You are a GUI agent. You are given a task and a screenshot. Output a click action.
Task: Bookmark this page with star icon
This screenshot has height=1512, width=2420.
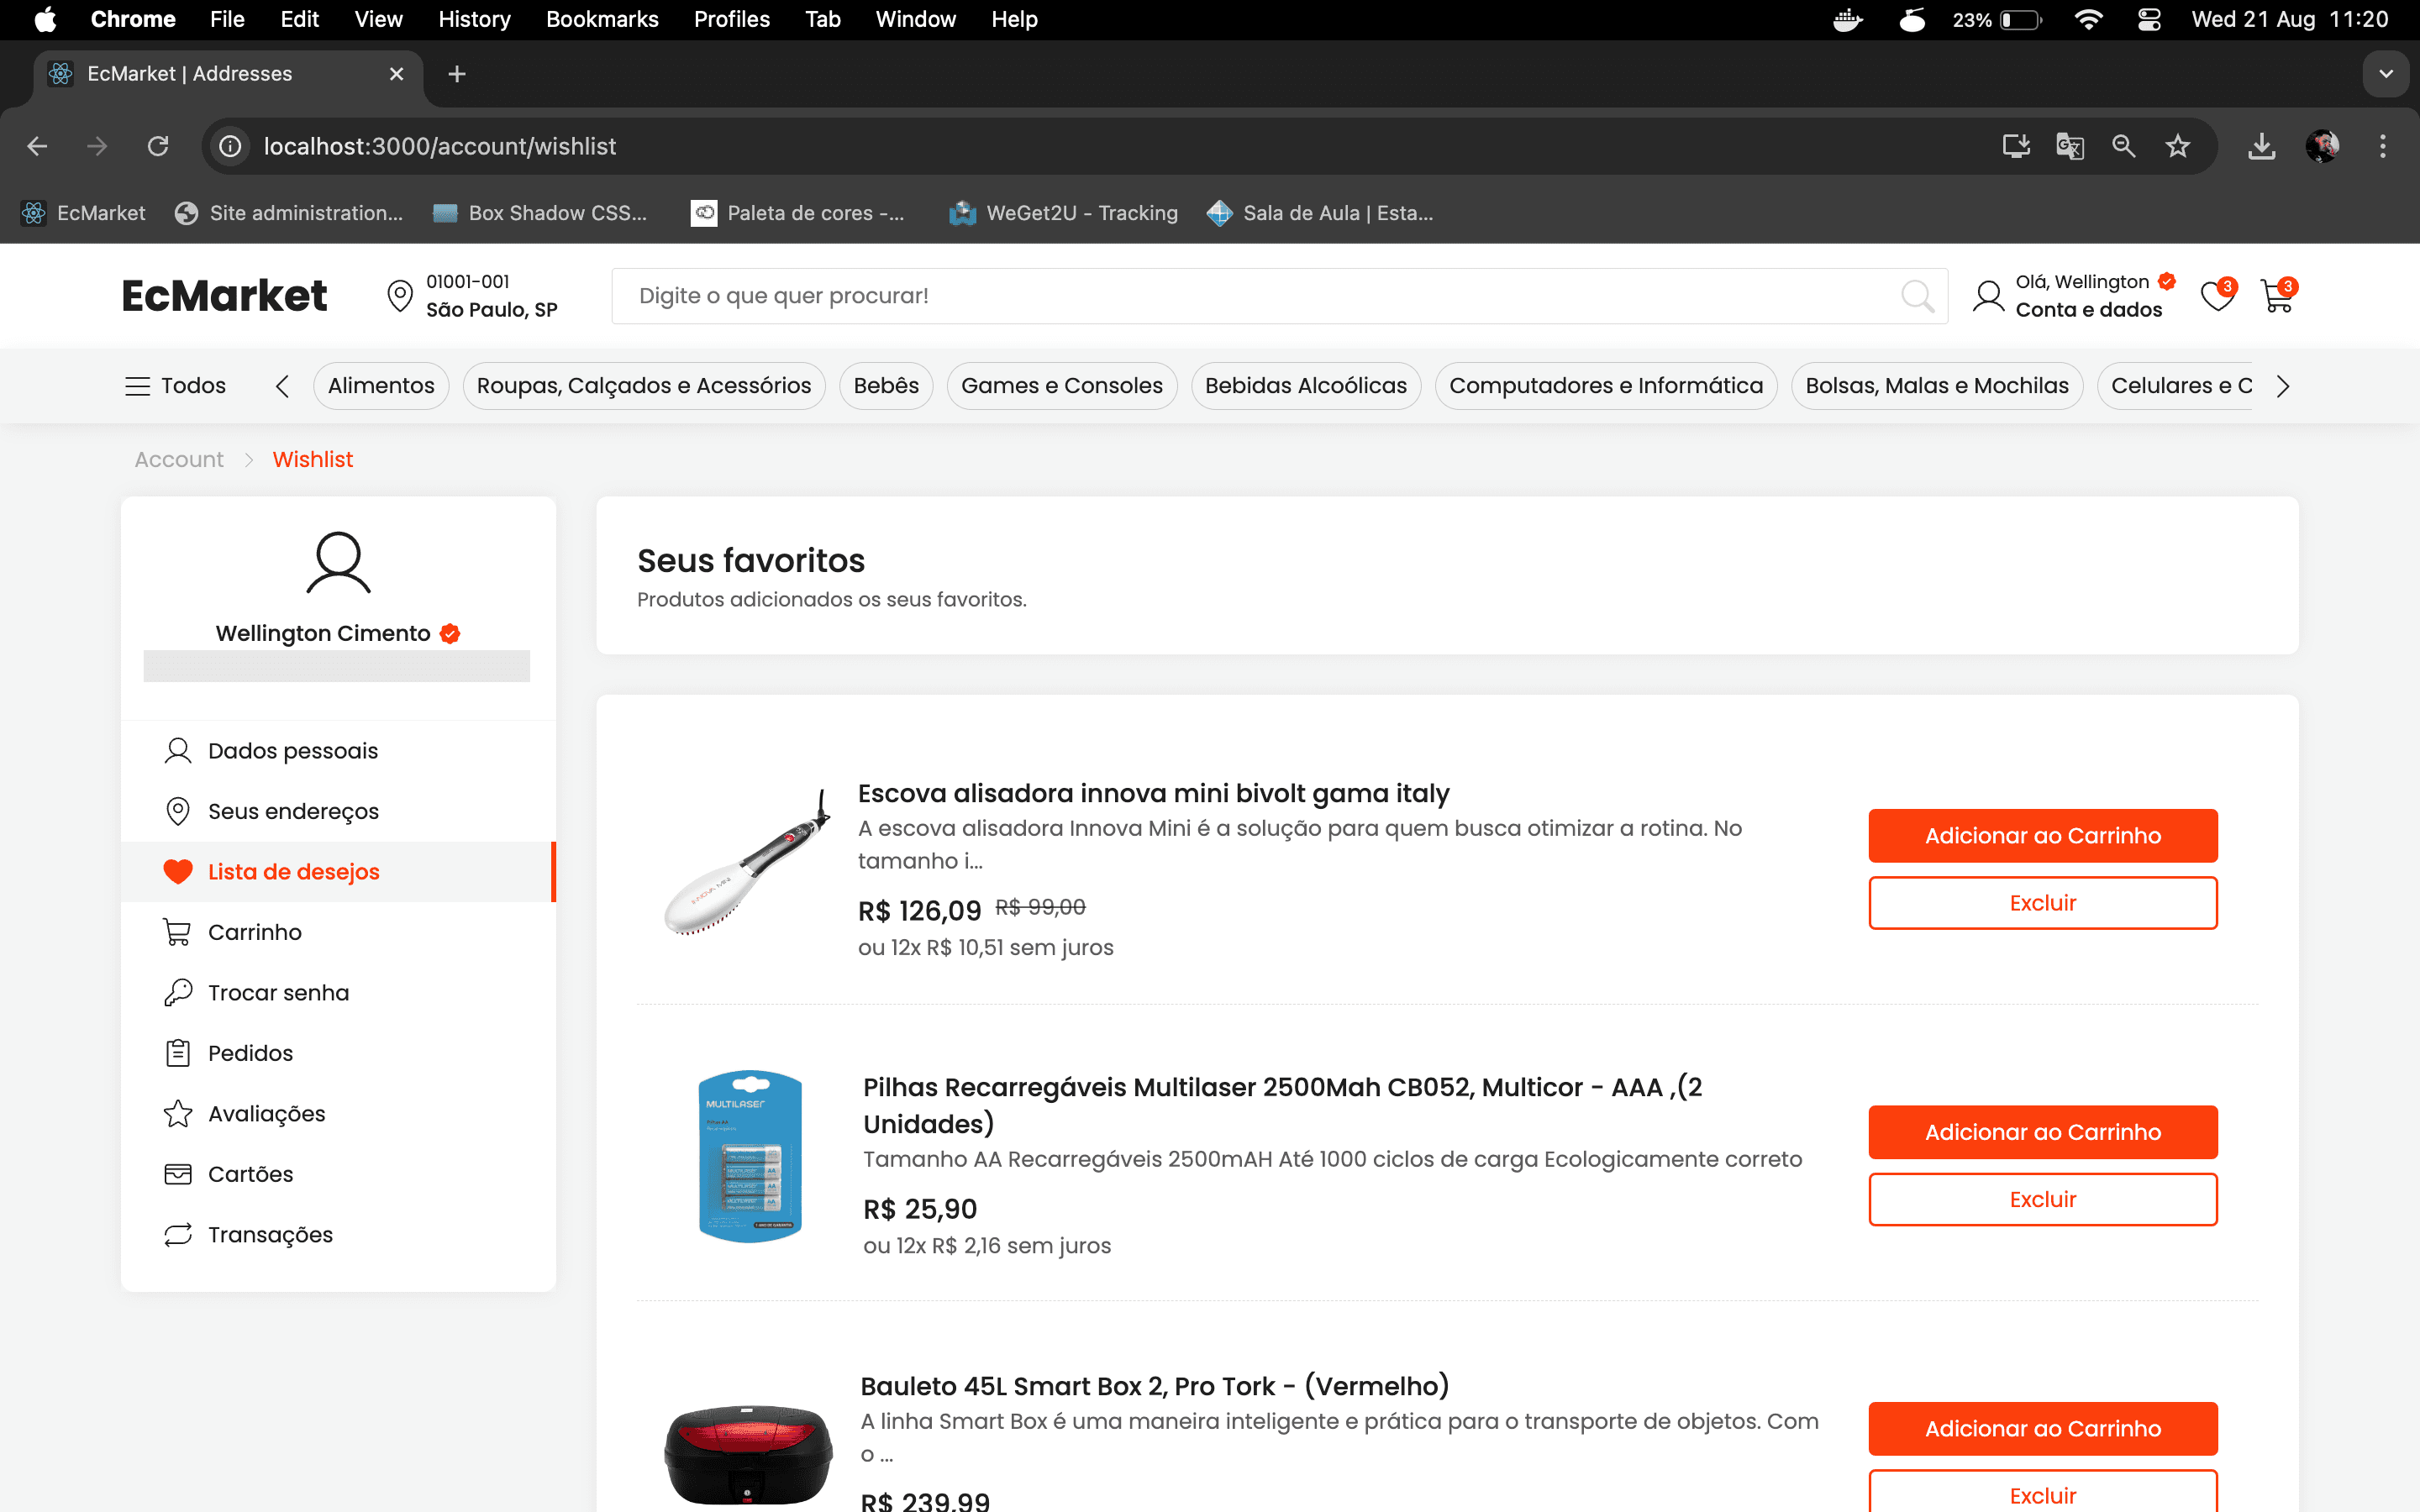point(2177,147)
